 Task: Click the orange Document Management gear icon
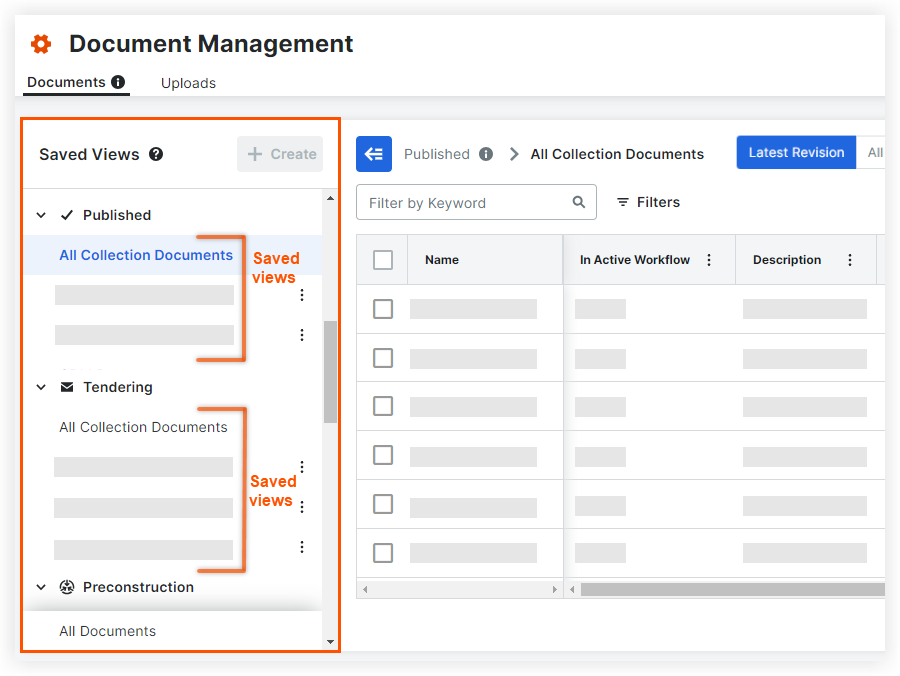(41, 44)
